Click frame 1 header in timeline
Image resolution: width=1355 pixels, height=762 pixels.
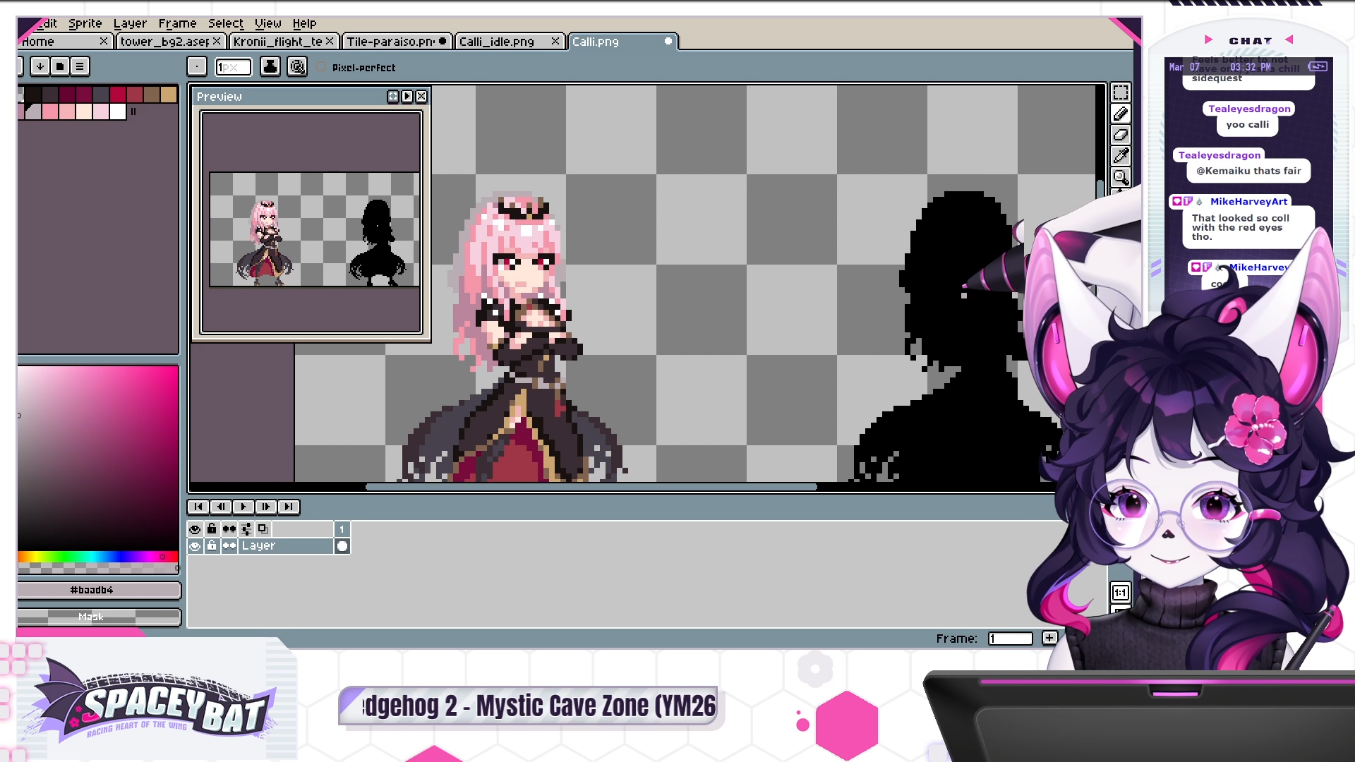point(342,529)
